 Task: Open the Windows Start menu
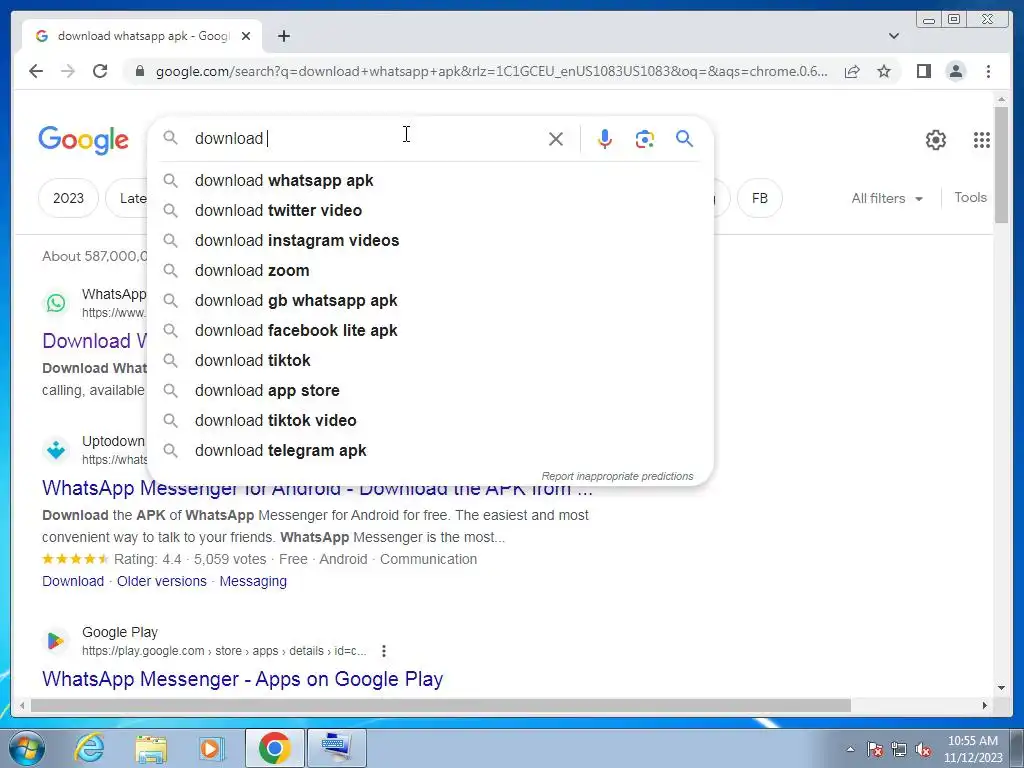pos(27,748)
